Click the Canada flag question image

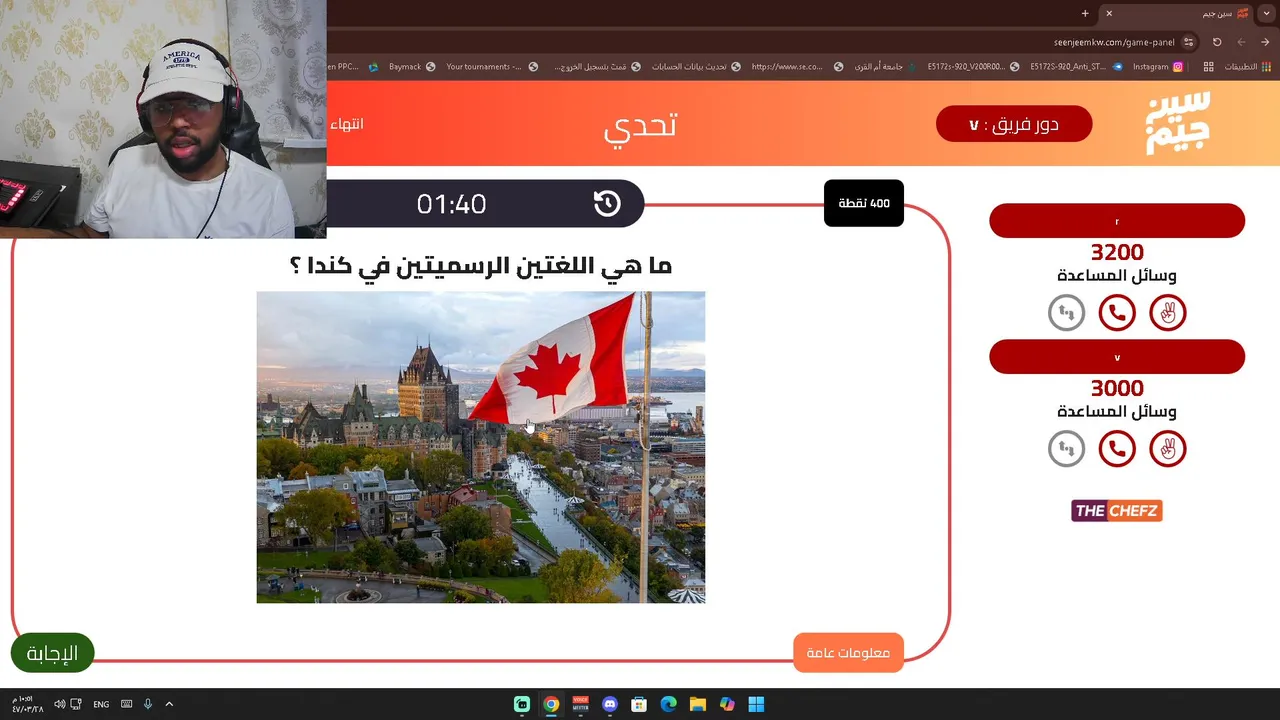[x=481, y=447]
